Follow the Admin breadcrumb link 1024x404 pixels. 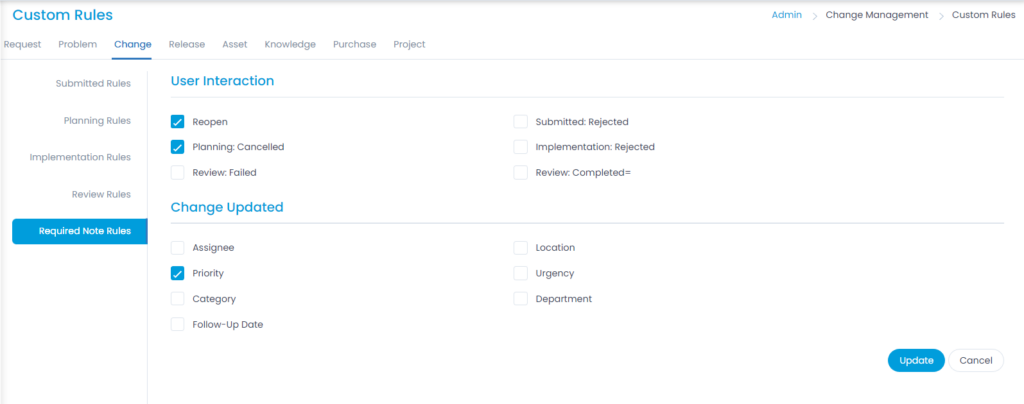tap(788, 15)
